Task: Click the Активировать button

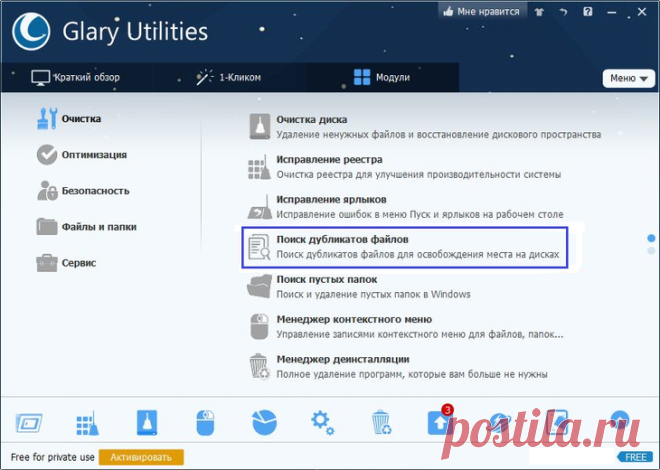Action: [141, 457]
